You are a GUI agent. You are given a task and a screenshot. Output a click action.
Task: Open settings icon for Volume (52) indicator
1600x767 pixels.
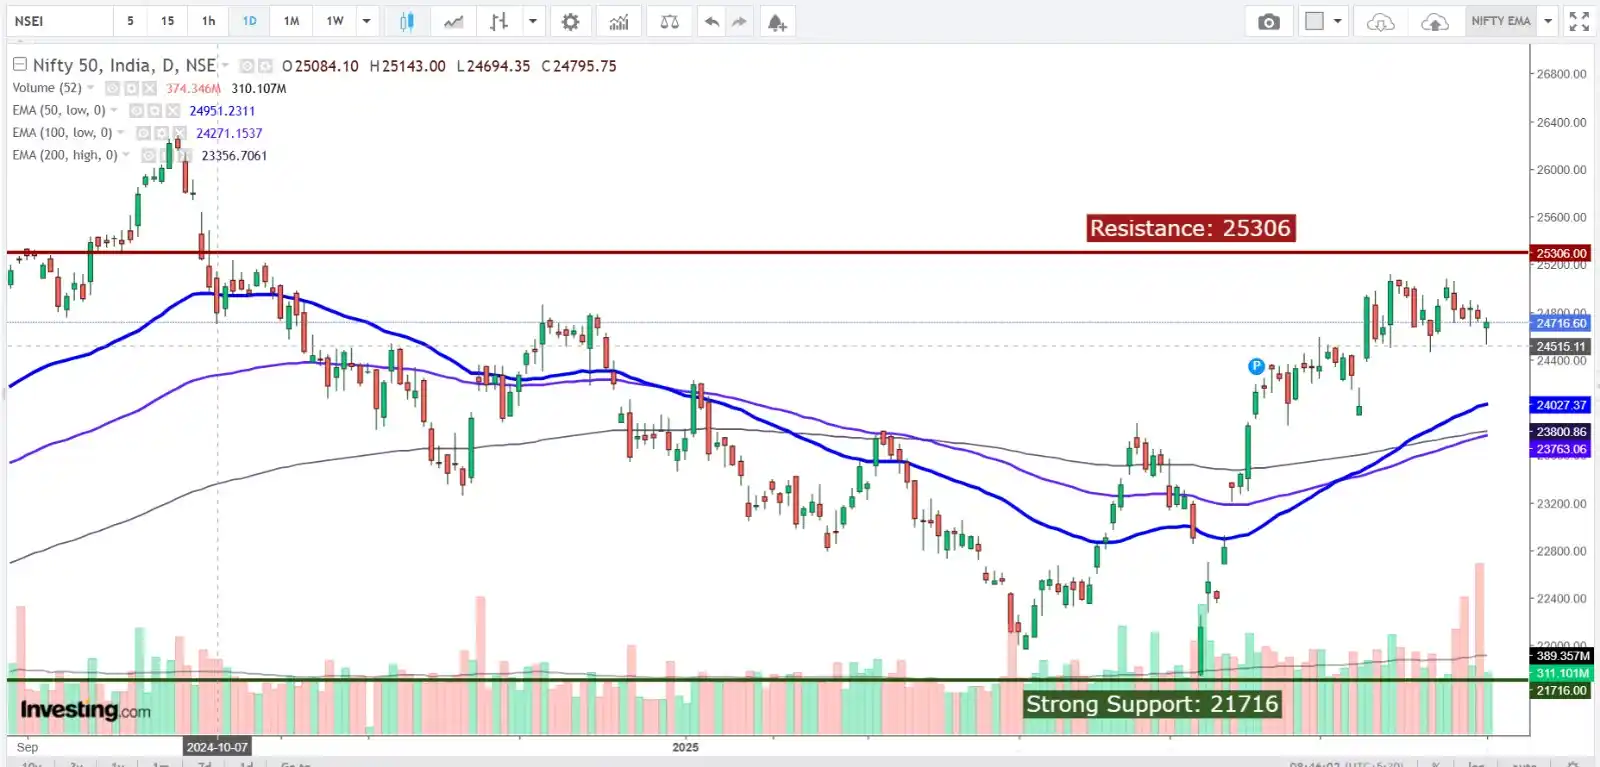(131, 88)
